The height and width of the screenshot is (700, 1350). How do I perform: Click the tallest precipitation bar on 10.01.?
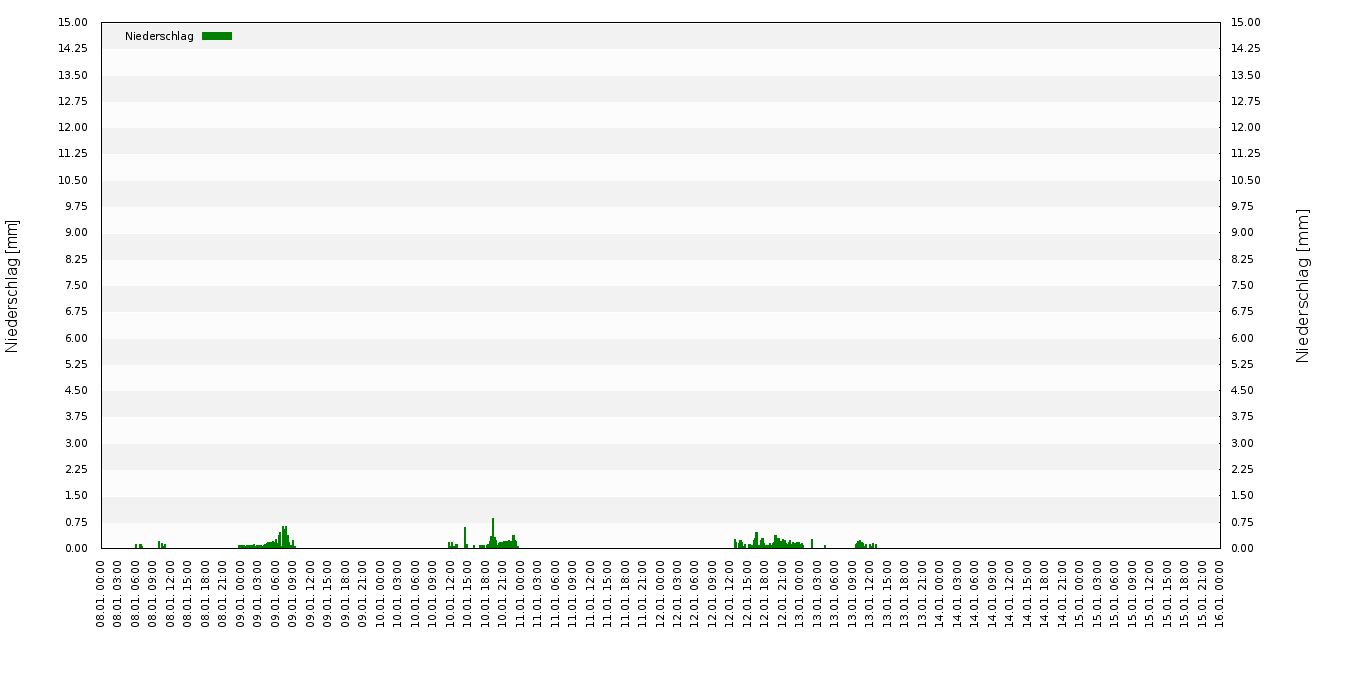click(493, 534)
